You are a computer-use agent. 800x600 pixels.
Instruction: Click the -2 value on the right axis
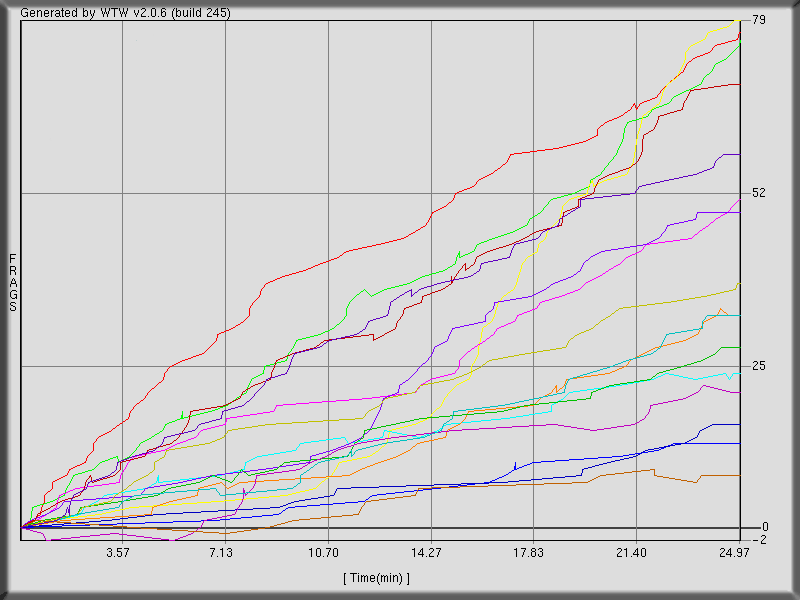759,540
